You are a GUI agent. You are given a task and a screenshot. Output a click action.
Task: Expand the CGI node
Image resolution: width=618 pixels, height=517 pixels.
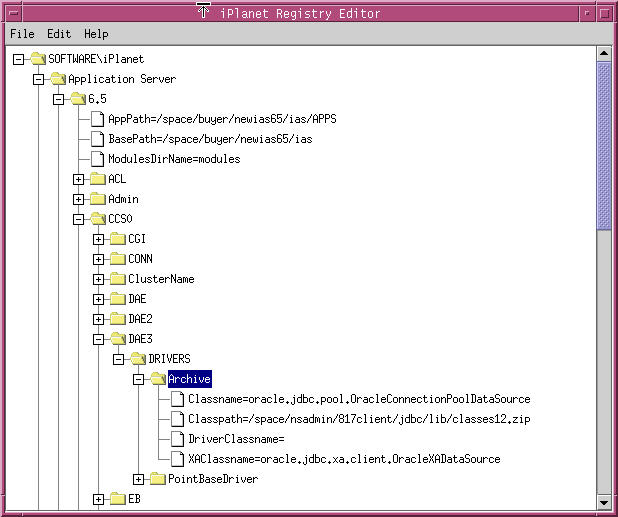coord(99,239)
